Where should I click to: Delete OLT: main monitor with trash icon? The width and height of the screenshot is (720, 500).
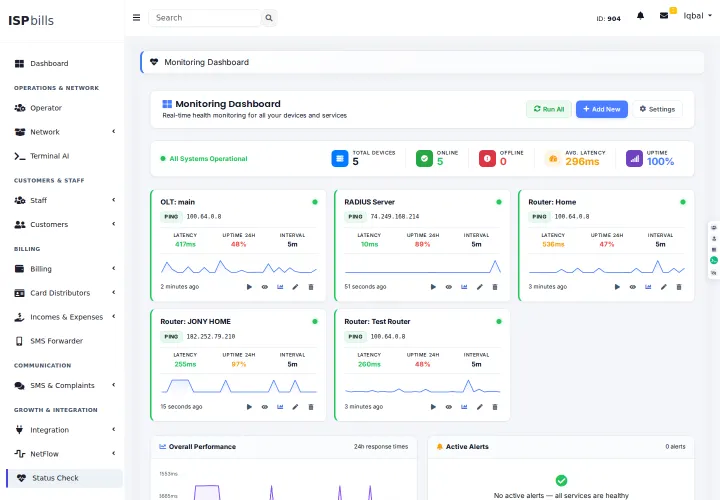311,287
